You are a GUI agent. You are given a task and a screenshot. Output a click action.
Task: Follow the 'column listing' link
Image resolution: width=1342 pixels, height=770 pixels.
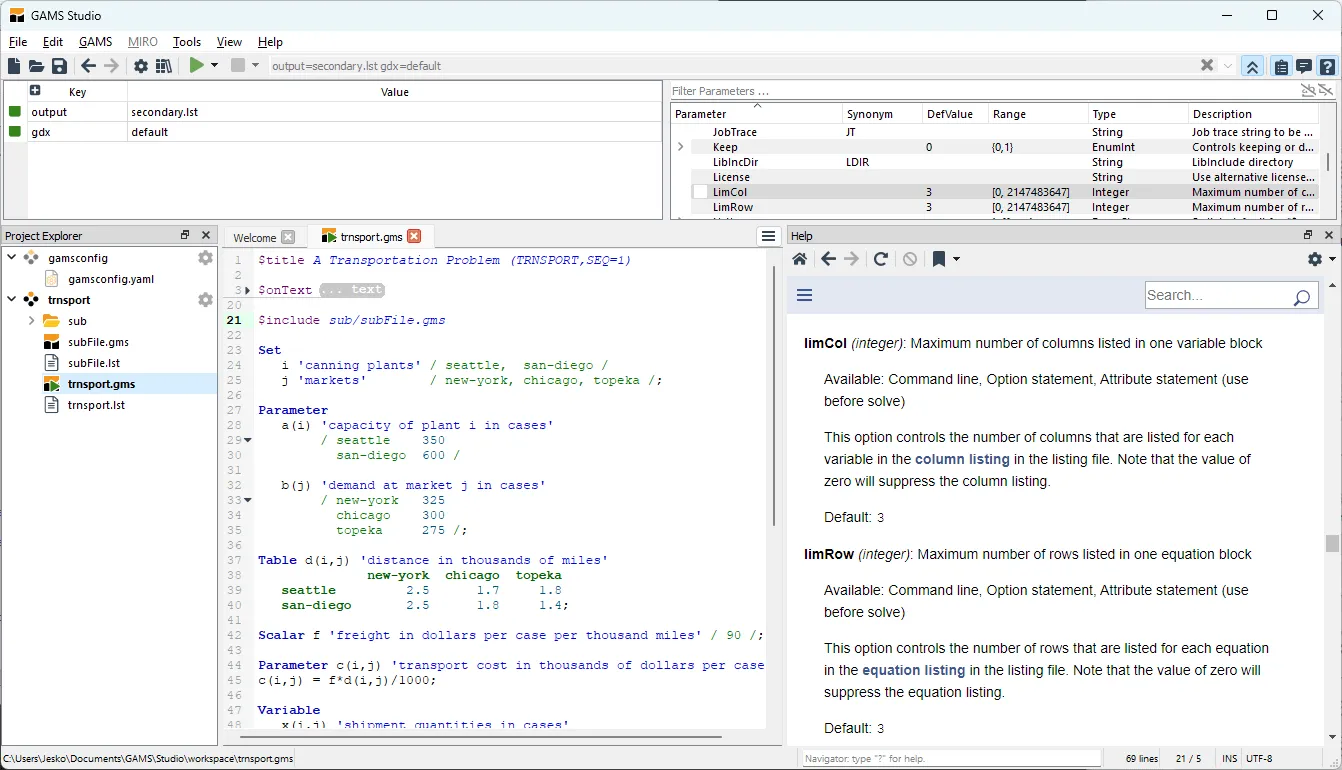[x=962, y=459]
